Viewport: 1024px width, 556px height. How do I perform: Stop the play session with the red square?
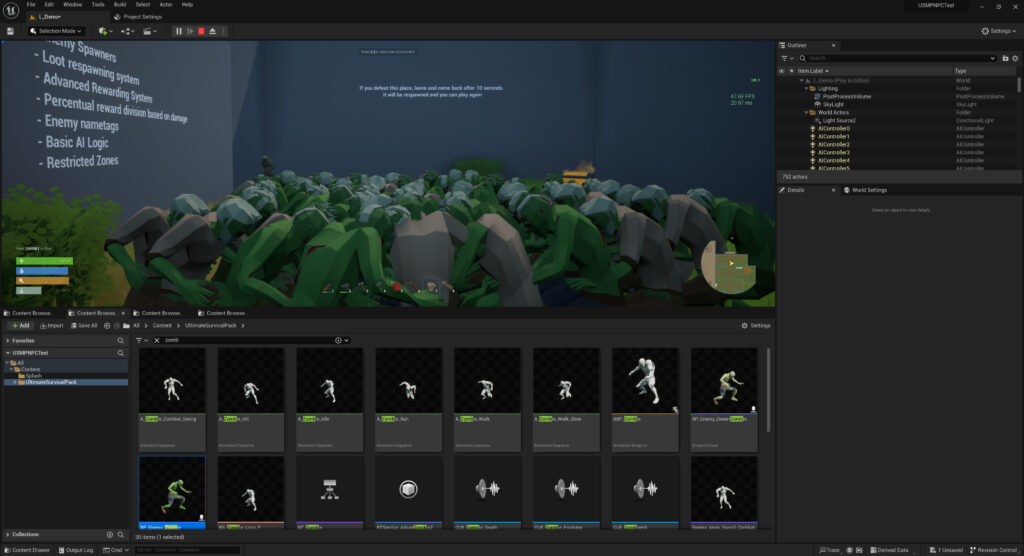tap(201, 31)
